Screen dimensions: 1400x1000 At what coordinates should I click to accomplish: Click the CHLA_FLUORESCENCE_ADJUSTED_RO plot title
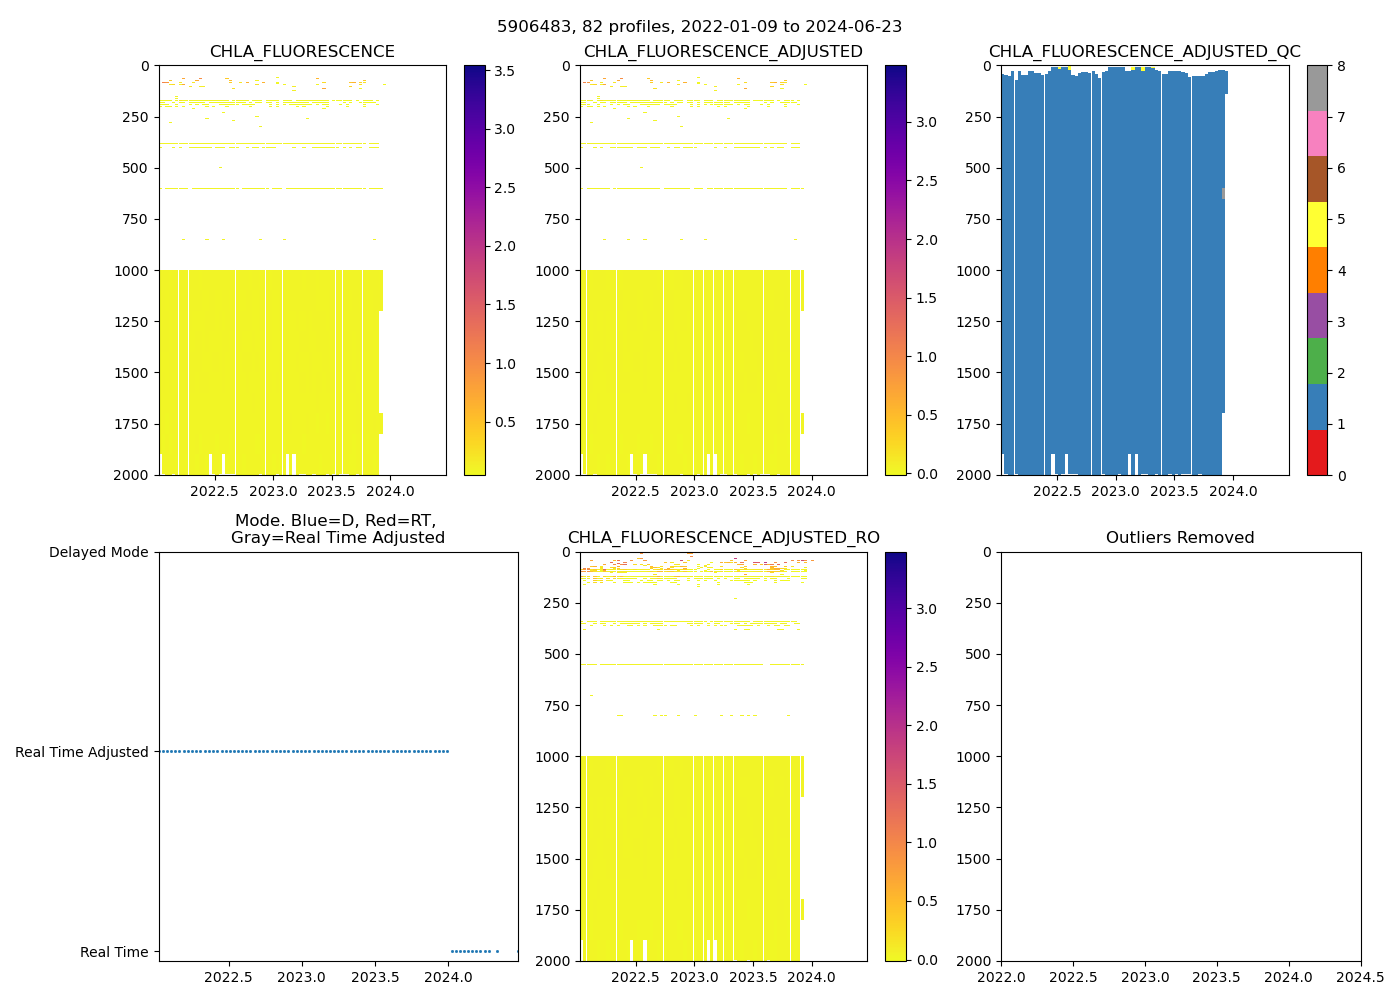click(723, 538)
